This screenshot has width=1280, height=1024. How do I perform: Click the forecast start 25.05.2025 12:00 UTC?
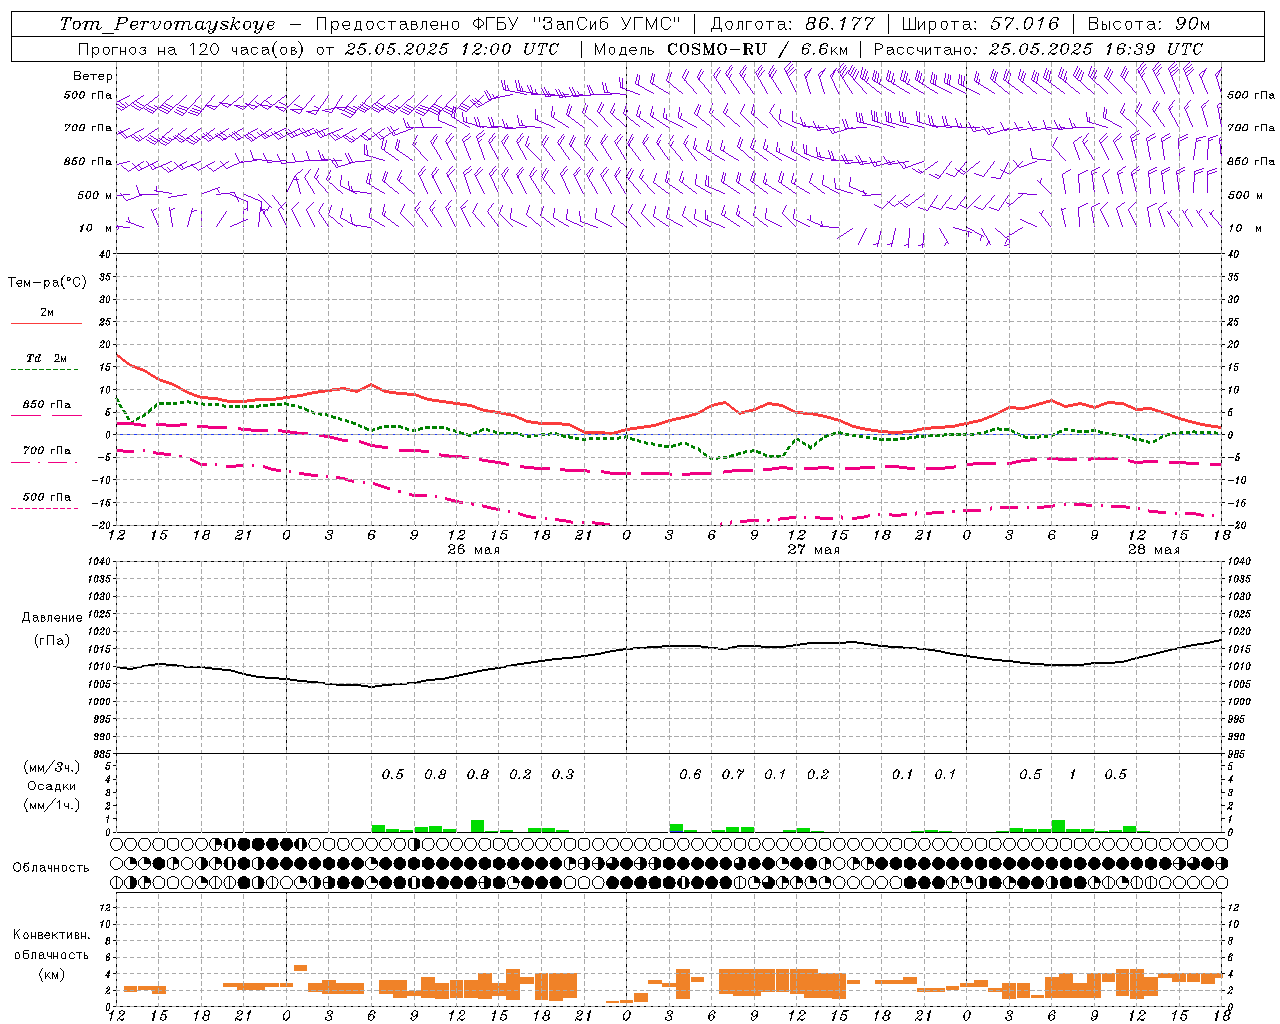point(452,49)
